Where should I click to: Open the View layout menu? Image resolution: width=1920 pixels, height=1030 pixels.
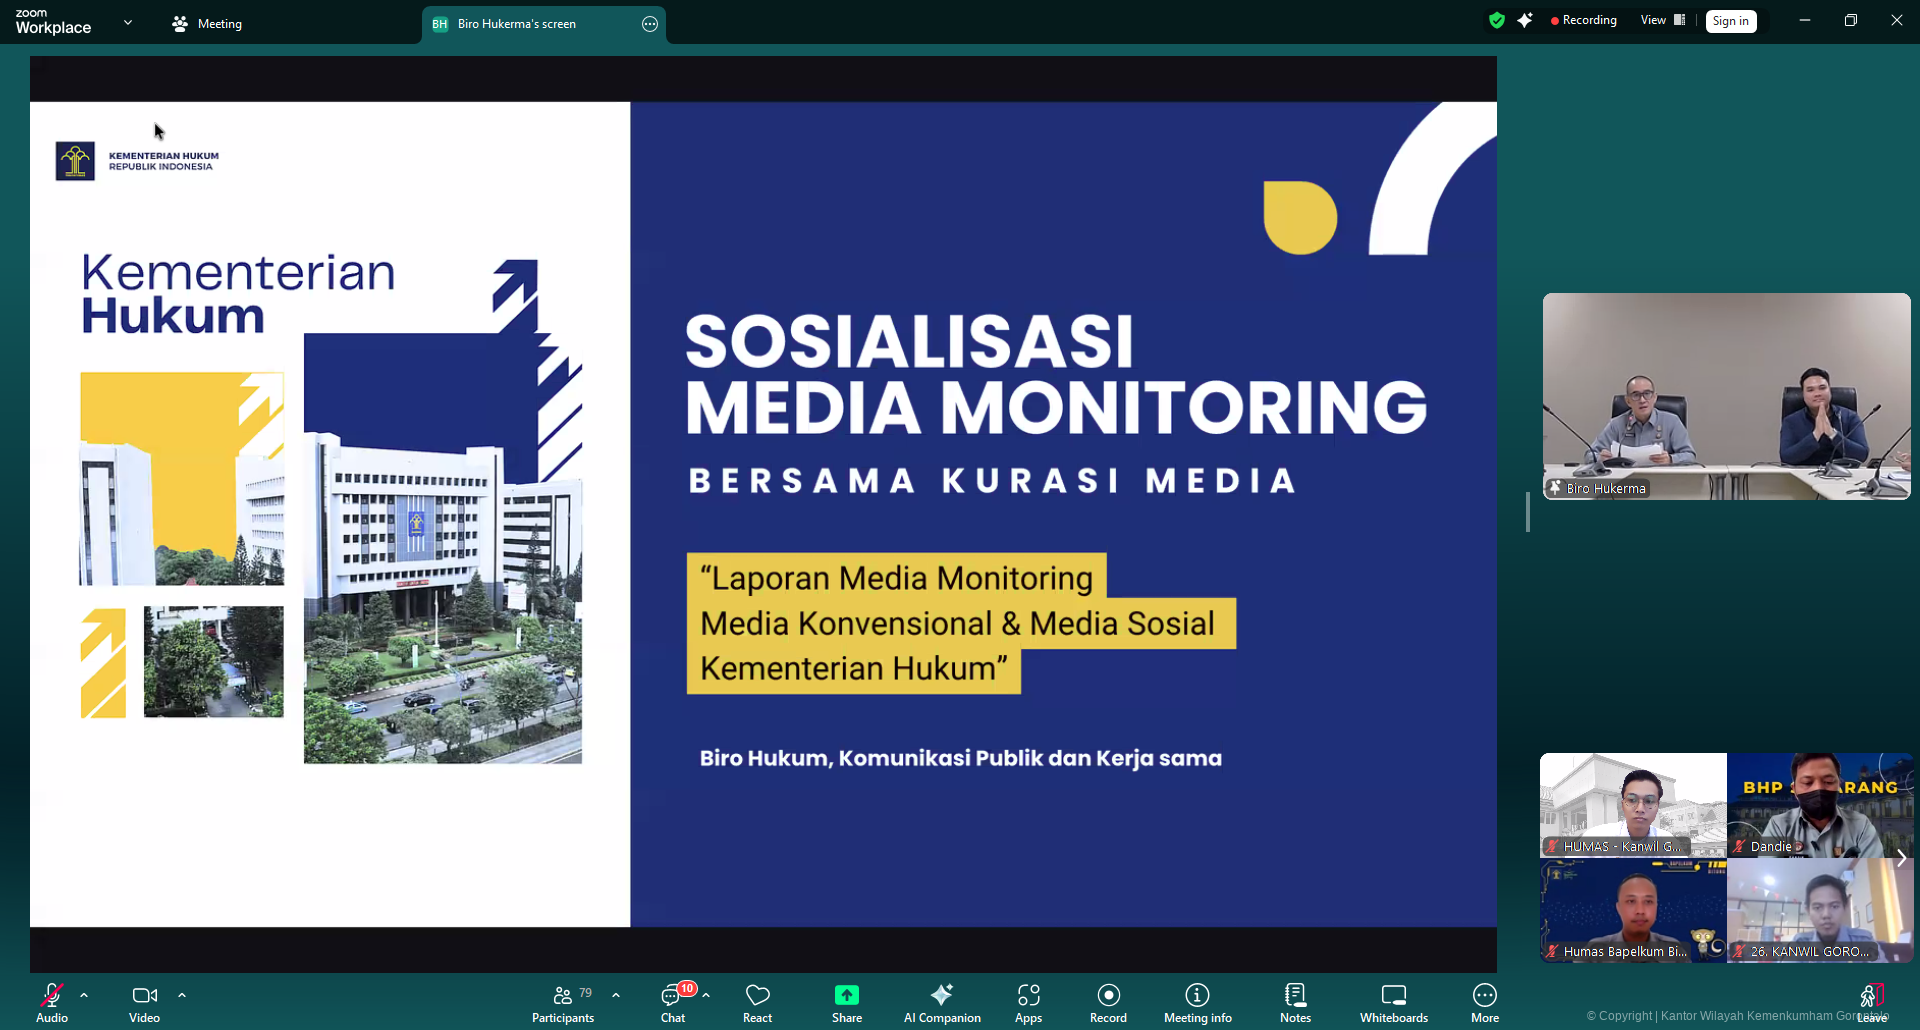point(1662,20)
